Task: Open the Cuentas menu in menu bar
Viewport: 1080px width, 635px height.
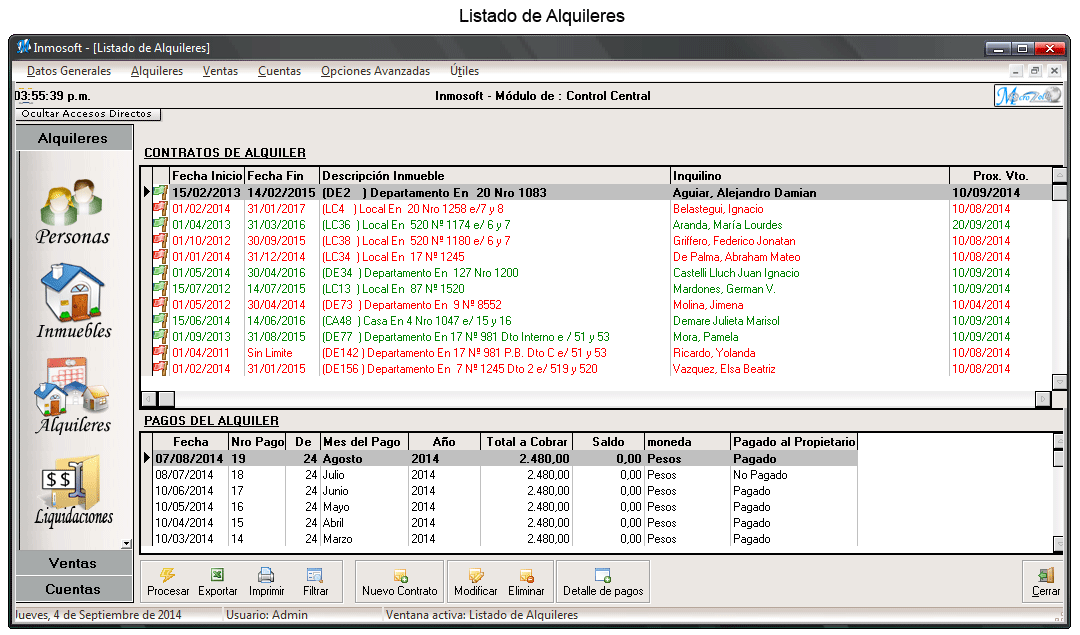Action: click(x=280, y=71)
